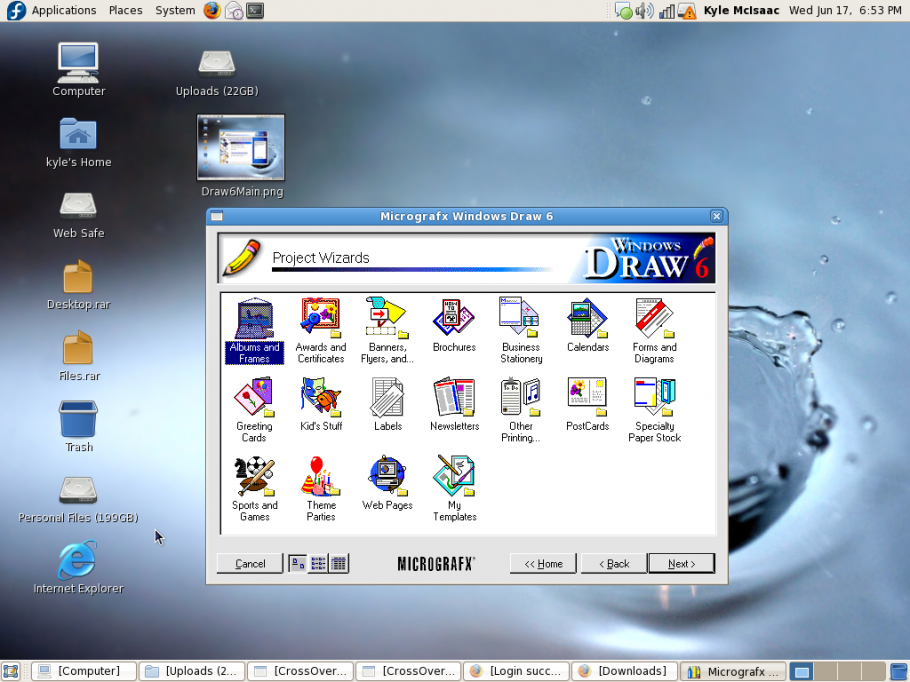Screen dimensions: 910x682
Task: Open the Kid's Stuff project icon
Action: pyautogui.click(x=320, y=400)
